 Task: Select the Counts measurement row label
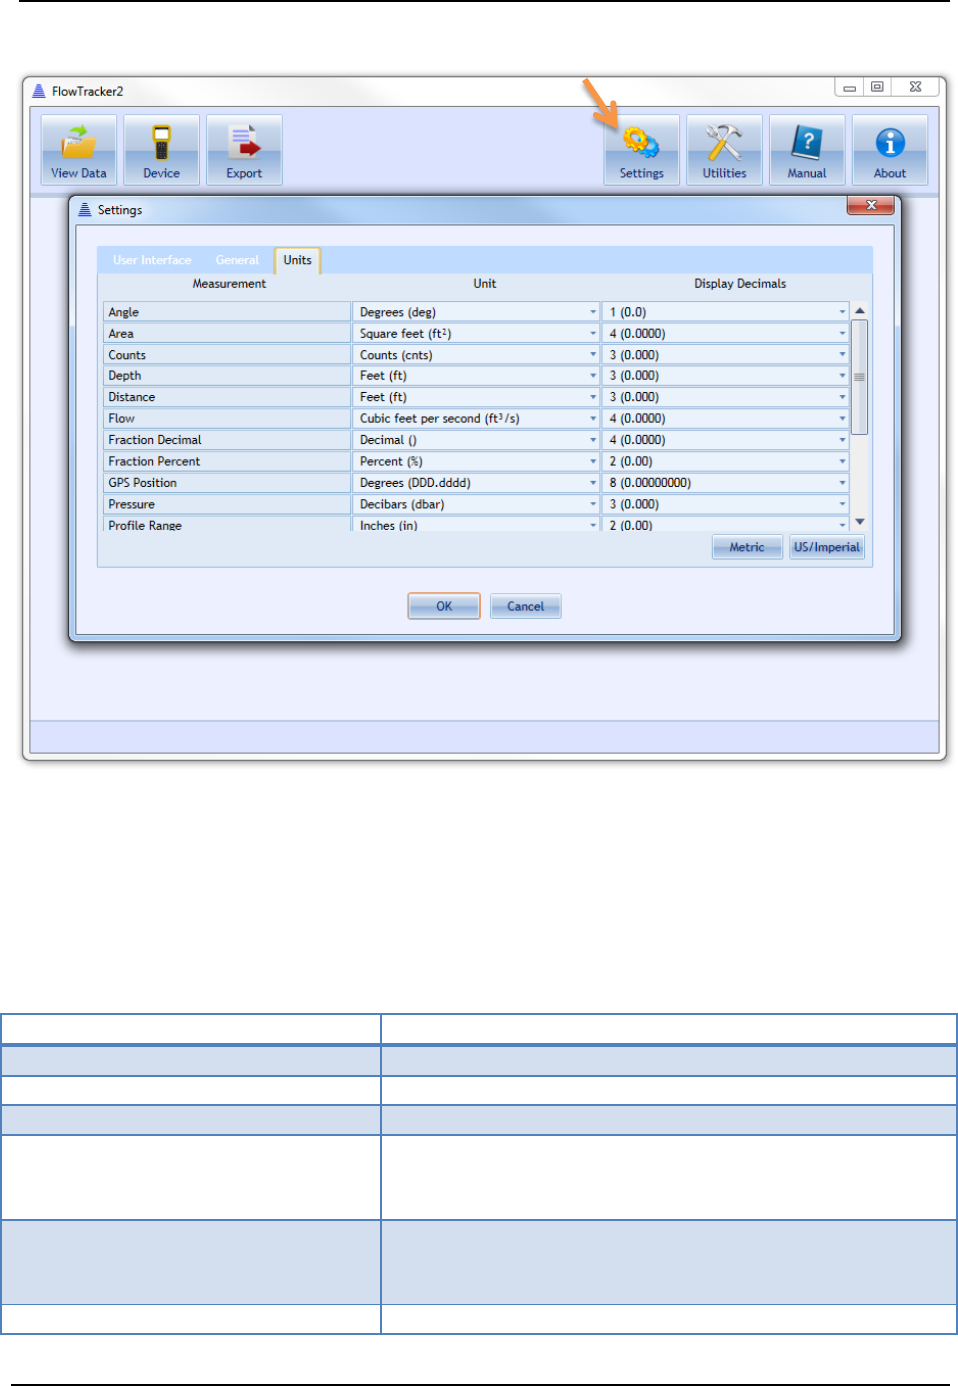point(227,355)
